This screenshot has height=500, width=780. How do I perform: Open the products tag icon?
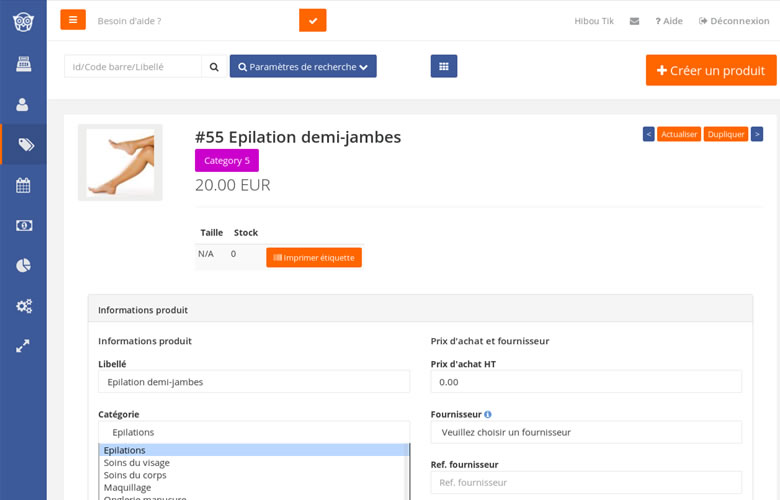pyautogui.click(x=26, y=145)
